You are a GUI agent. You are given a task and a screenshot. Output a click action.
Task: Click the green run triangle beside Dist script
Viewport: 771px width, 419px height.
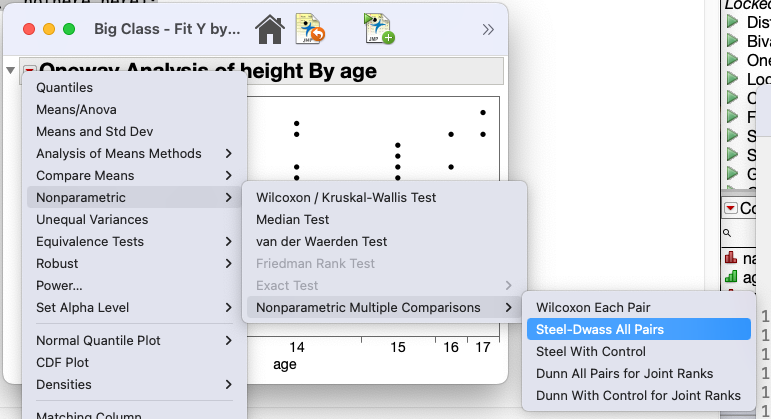[x=733, y=22]
